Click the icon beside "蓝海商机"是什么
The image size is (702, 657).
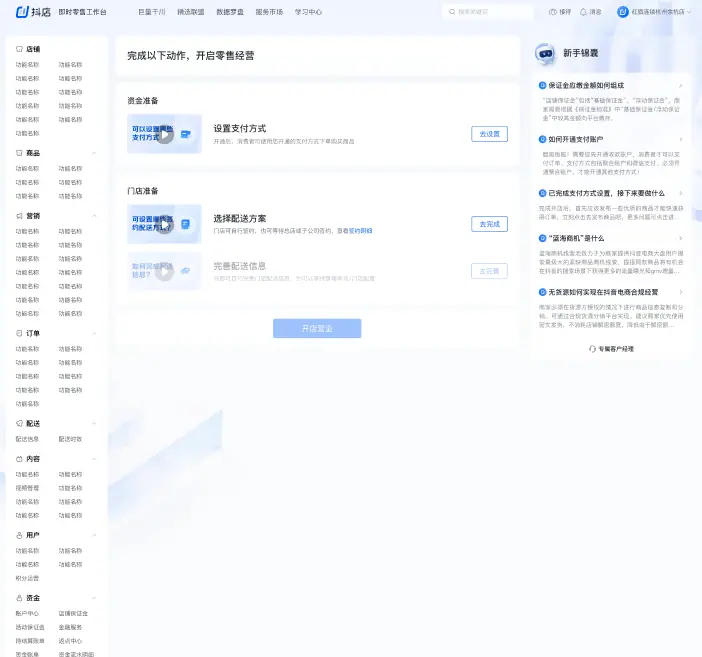point(542,238)
